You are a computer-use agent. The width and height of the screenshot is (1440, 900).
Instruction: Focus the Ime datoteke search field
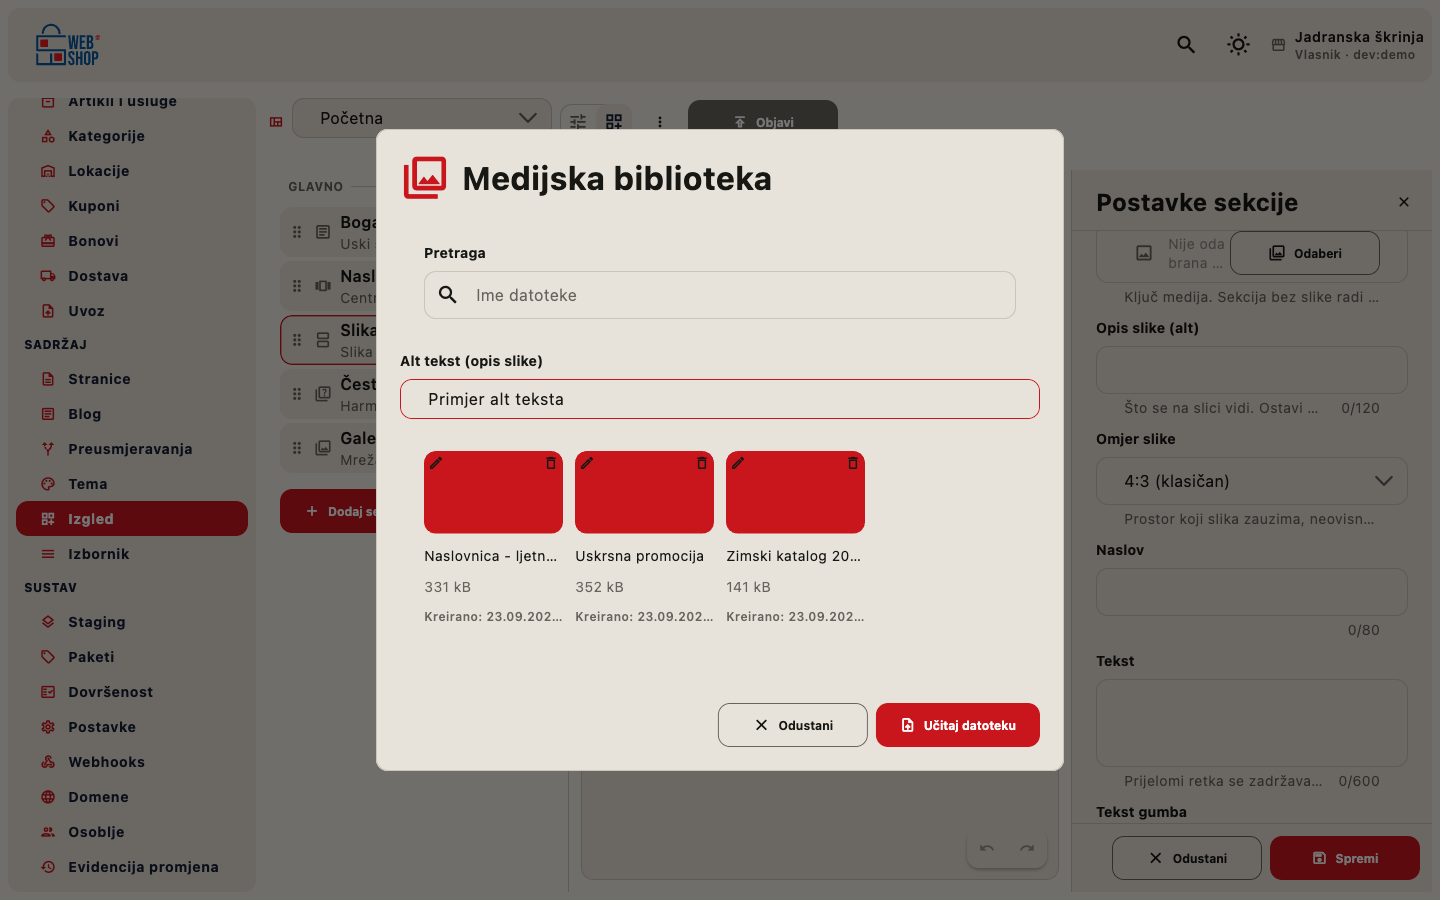pos(720,295)
